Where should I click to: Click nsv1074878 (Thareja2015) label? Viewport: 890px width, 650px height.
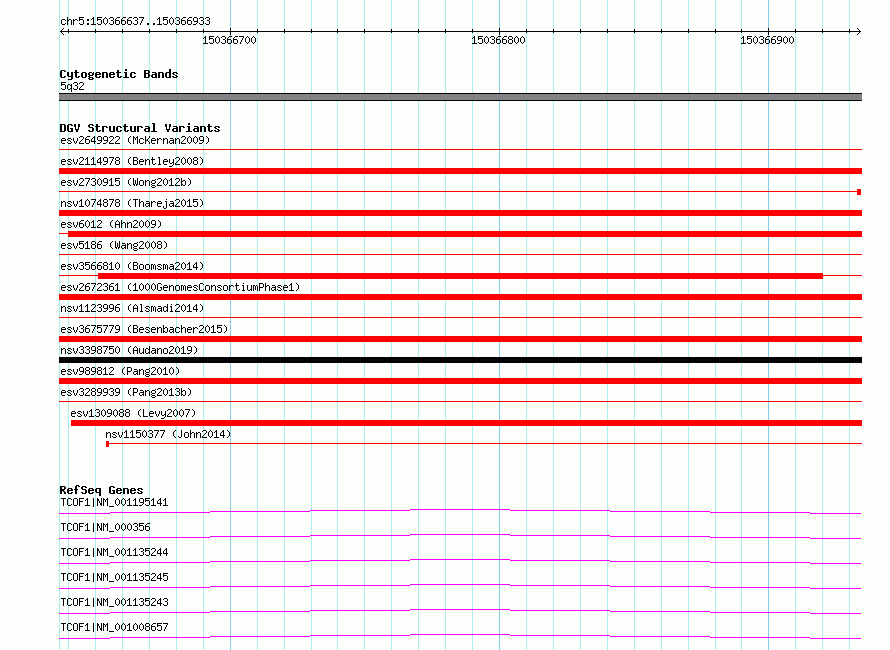click(132, 203)
